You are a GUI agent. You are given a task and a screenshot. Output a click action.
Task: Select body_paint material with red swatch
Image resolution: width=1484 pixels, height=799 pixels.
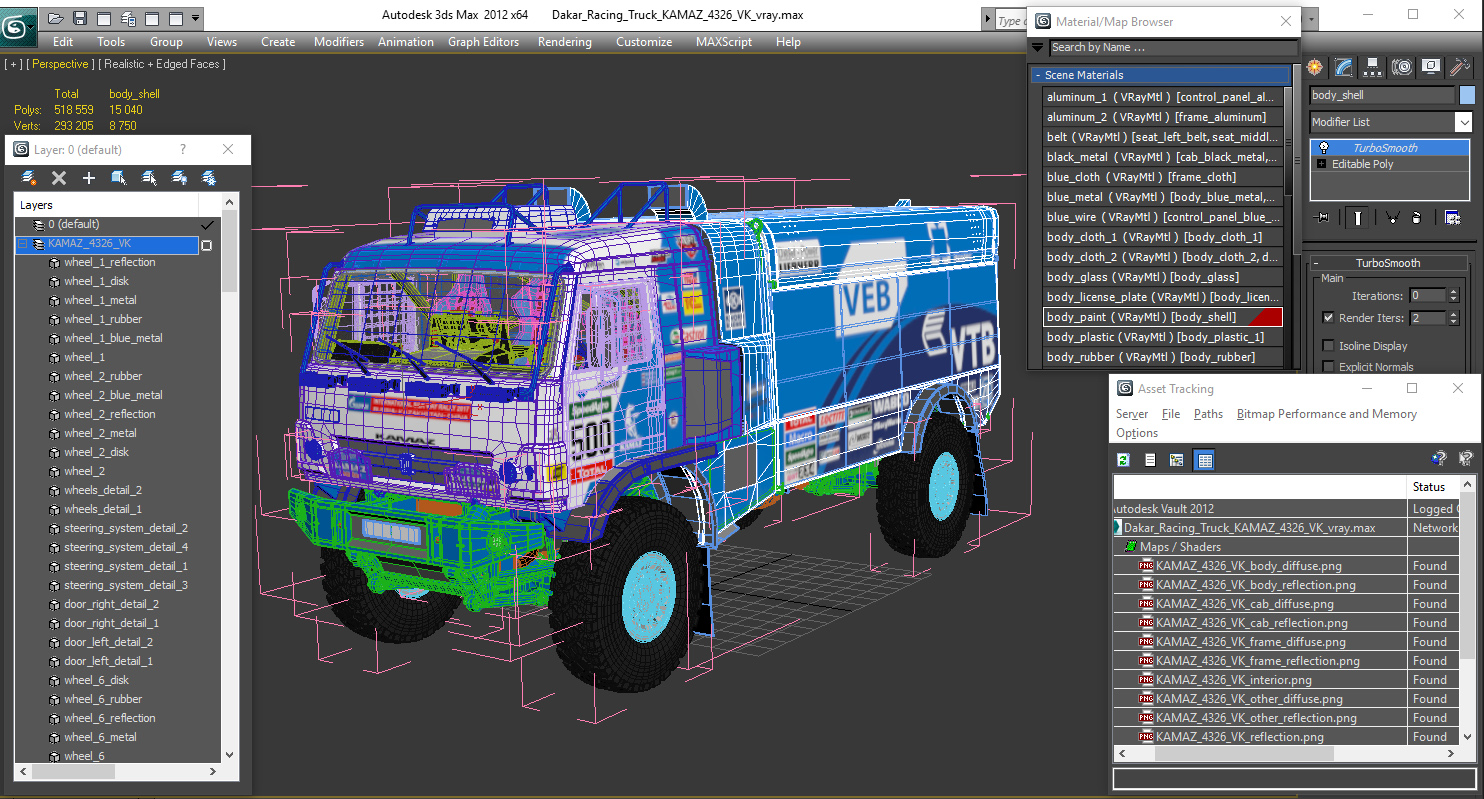pyautogui.click(x=1162, y=317)
